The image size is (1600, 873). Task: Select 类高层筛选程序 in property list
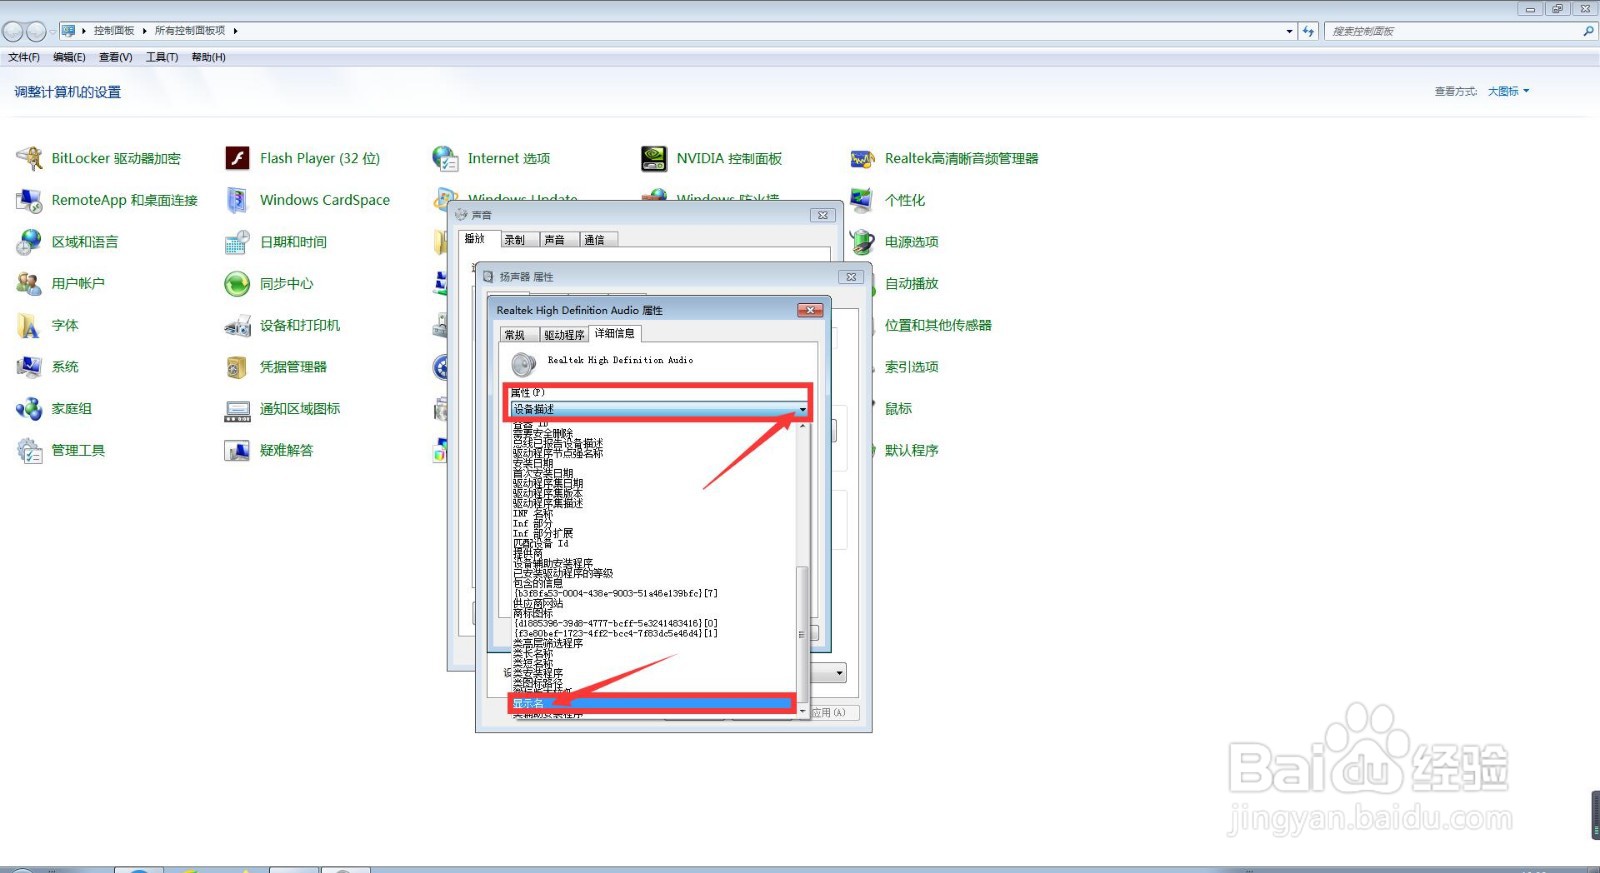[548, 644]
